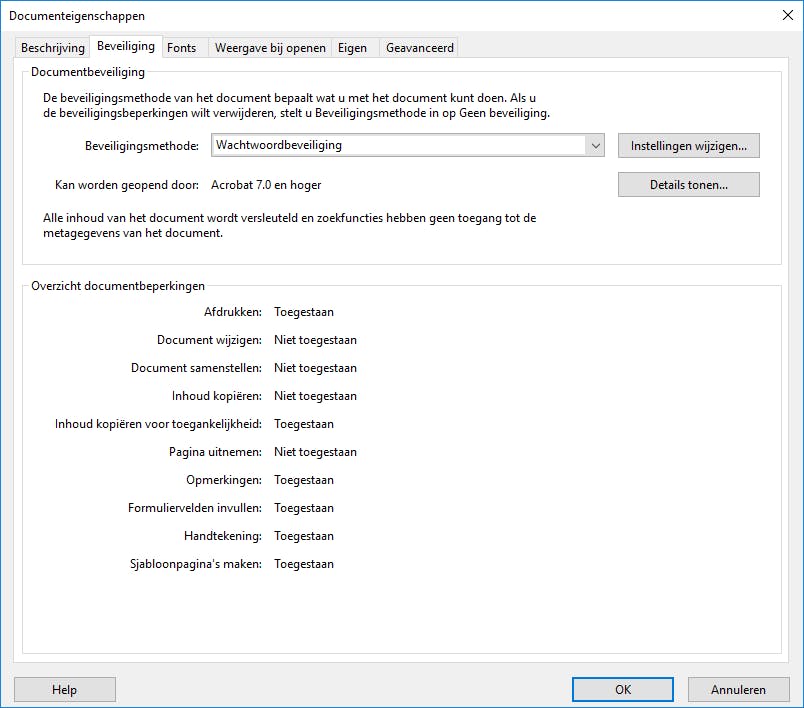Confirm the document properties with OK
The height and width of the screenshot is (708, 804).
[x=622, y=689]
